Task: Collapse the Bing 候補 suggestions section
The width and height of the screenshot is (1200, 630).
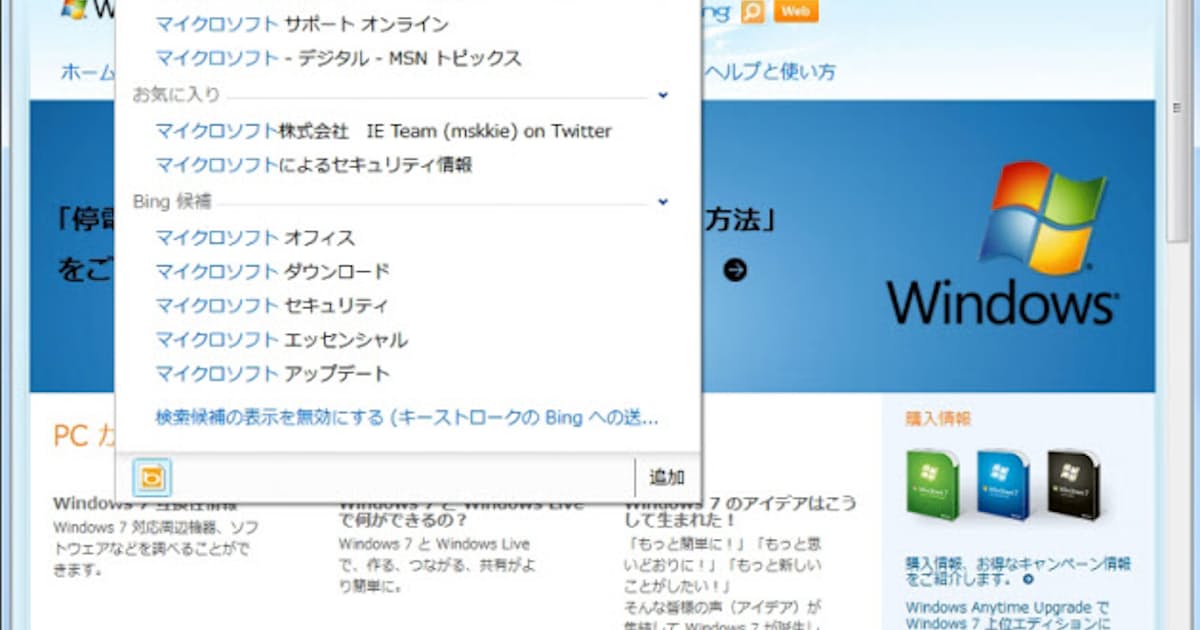Action: (662, 202)
